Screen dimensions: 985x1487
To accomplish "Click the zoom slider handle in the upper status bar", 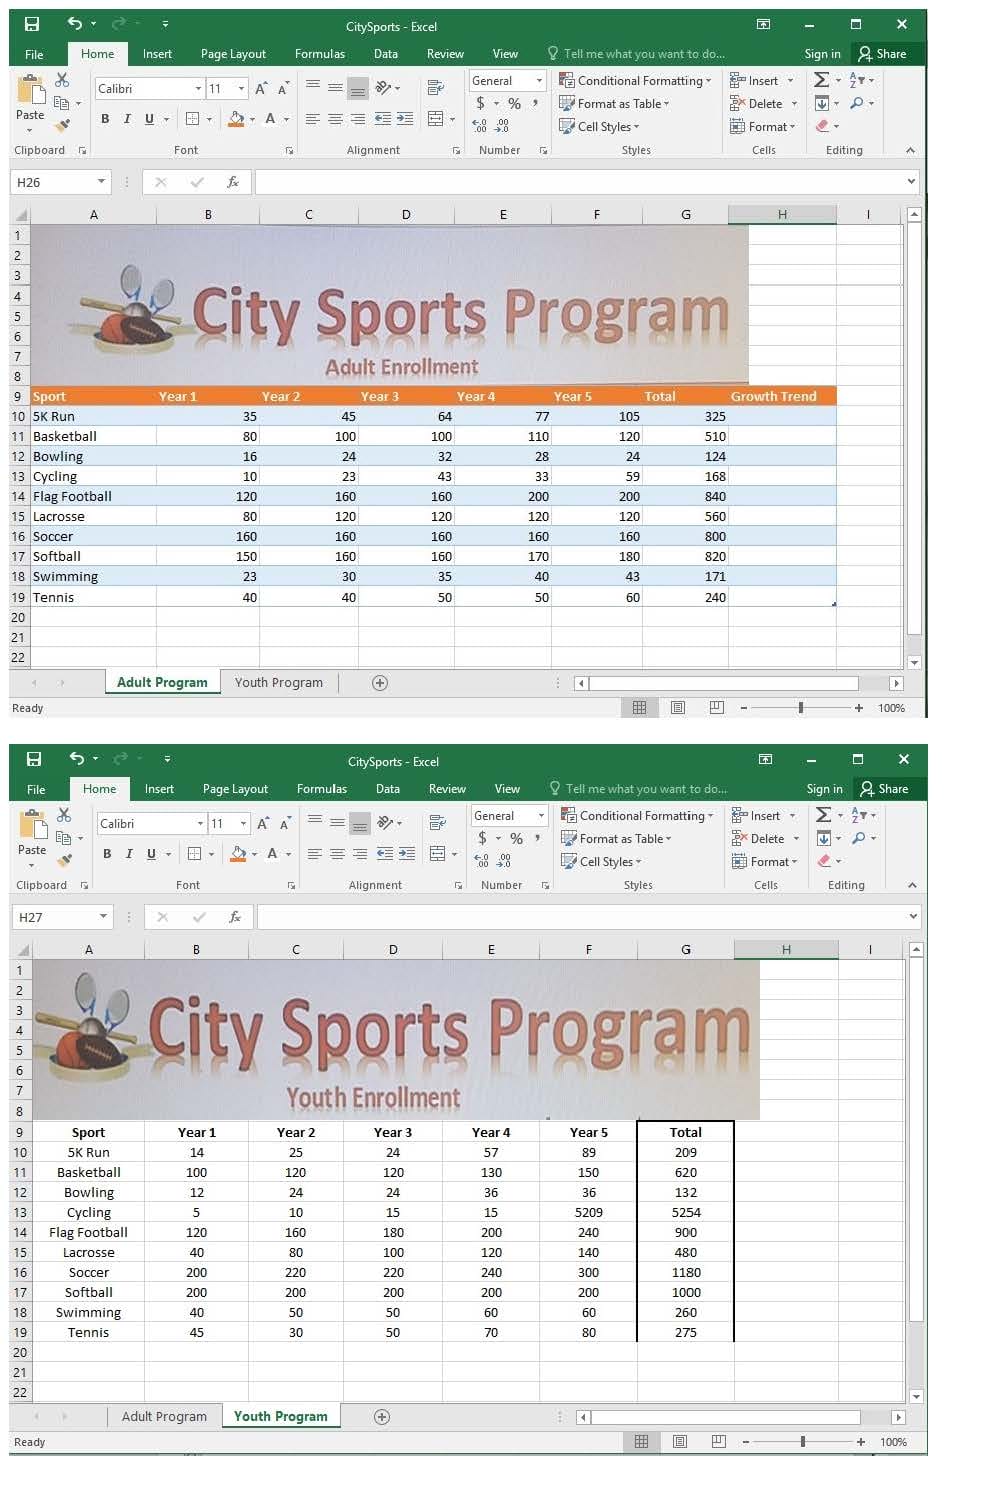I will tap(800, 708).
